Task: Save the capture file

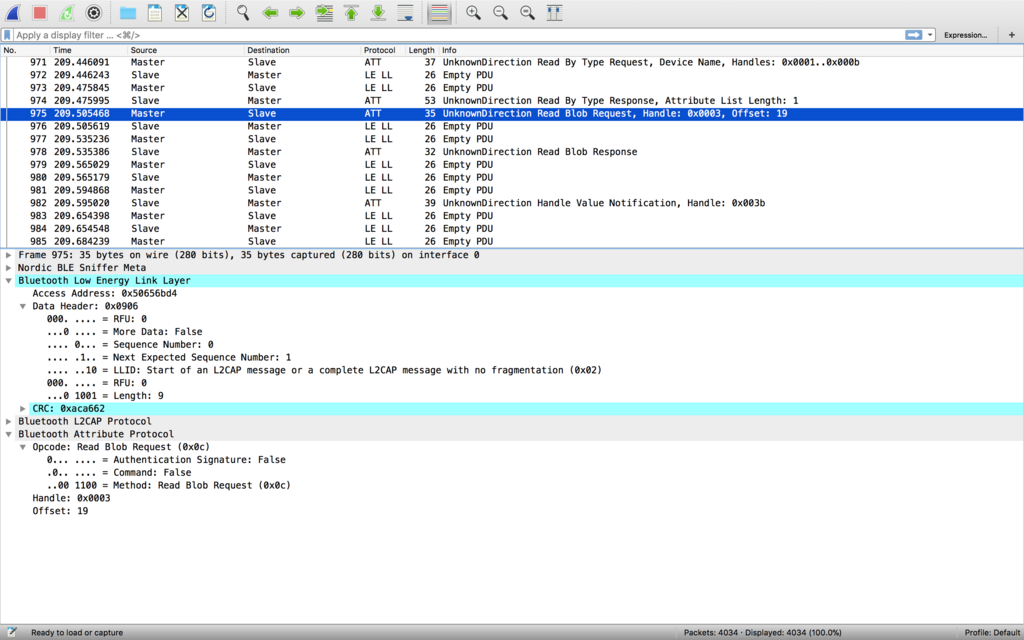Action: pos(155,12)
